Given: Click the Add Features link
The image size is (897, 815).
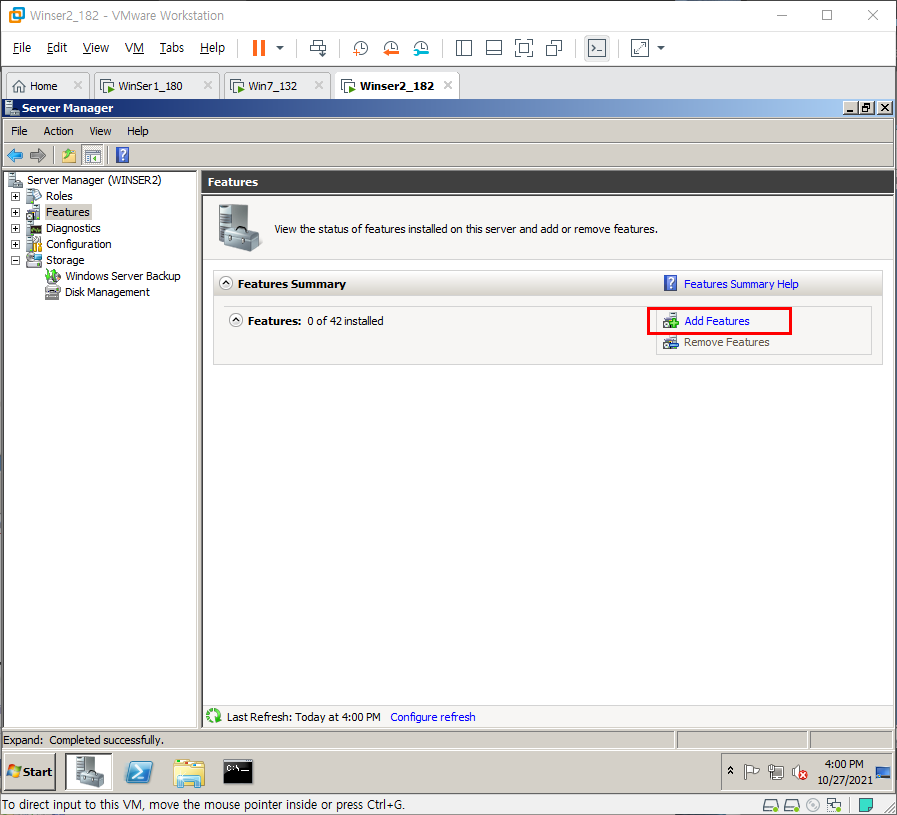Looking at the screenshot, I should (x=716, y=321).
